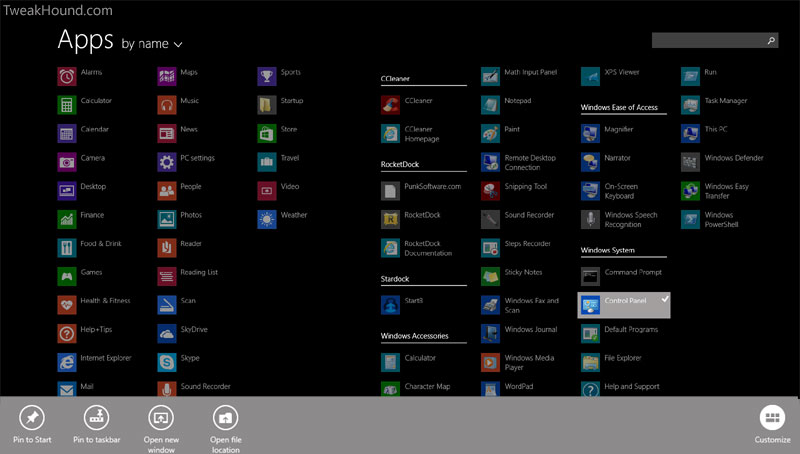Deselect the checked Control Panel tile
Image resolution: width=800 pixels, height=454 pixels.
click(623, 305)
